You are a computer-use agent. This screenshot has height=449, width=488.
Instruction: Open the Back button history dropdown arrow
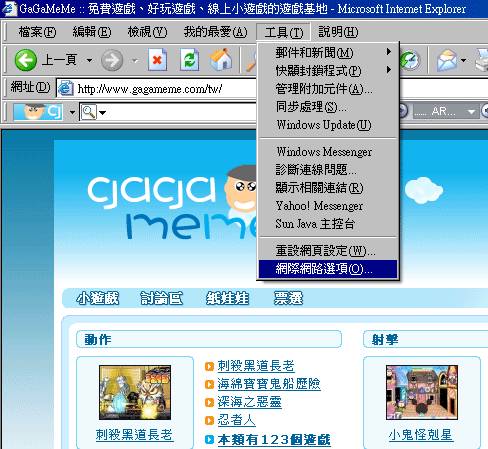(x=89, y=61)
